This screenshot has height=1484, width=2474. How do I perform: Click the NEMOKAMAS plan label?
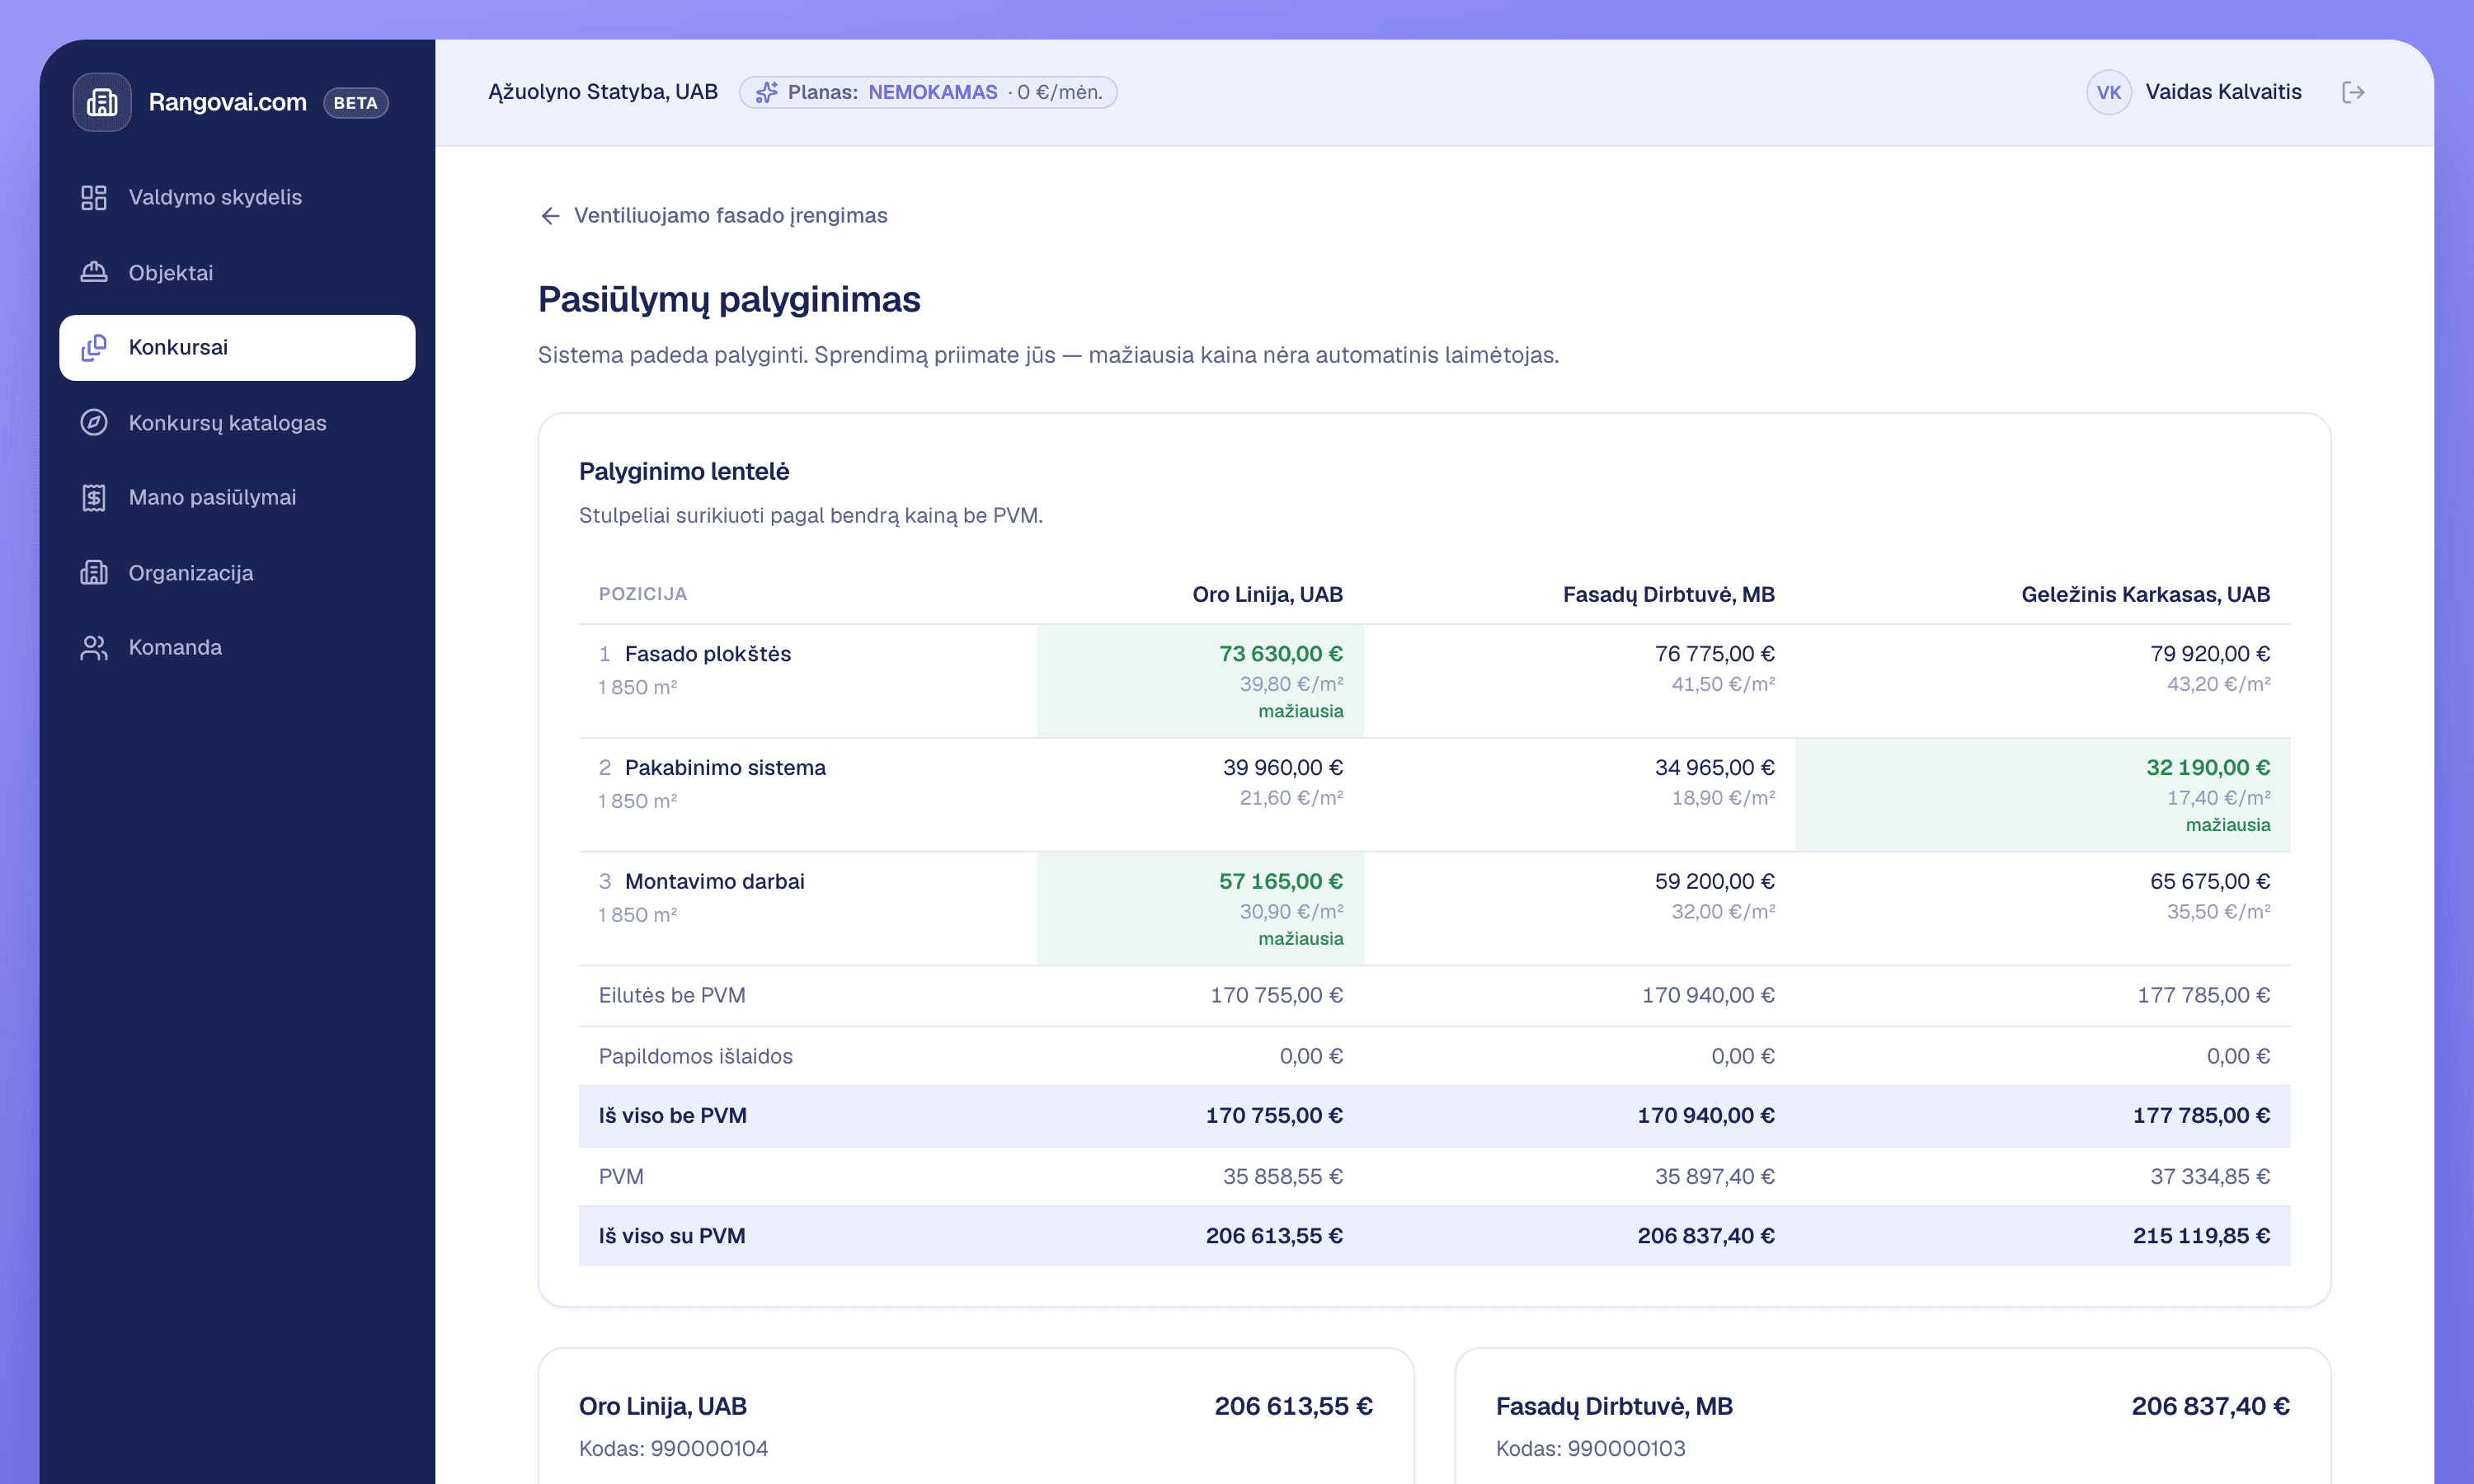point(932,92)
